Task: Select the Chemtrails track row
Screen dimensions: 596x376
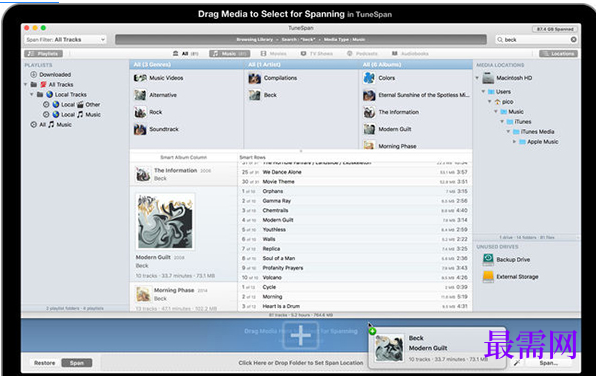Action: (x=355, y=210)
